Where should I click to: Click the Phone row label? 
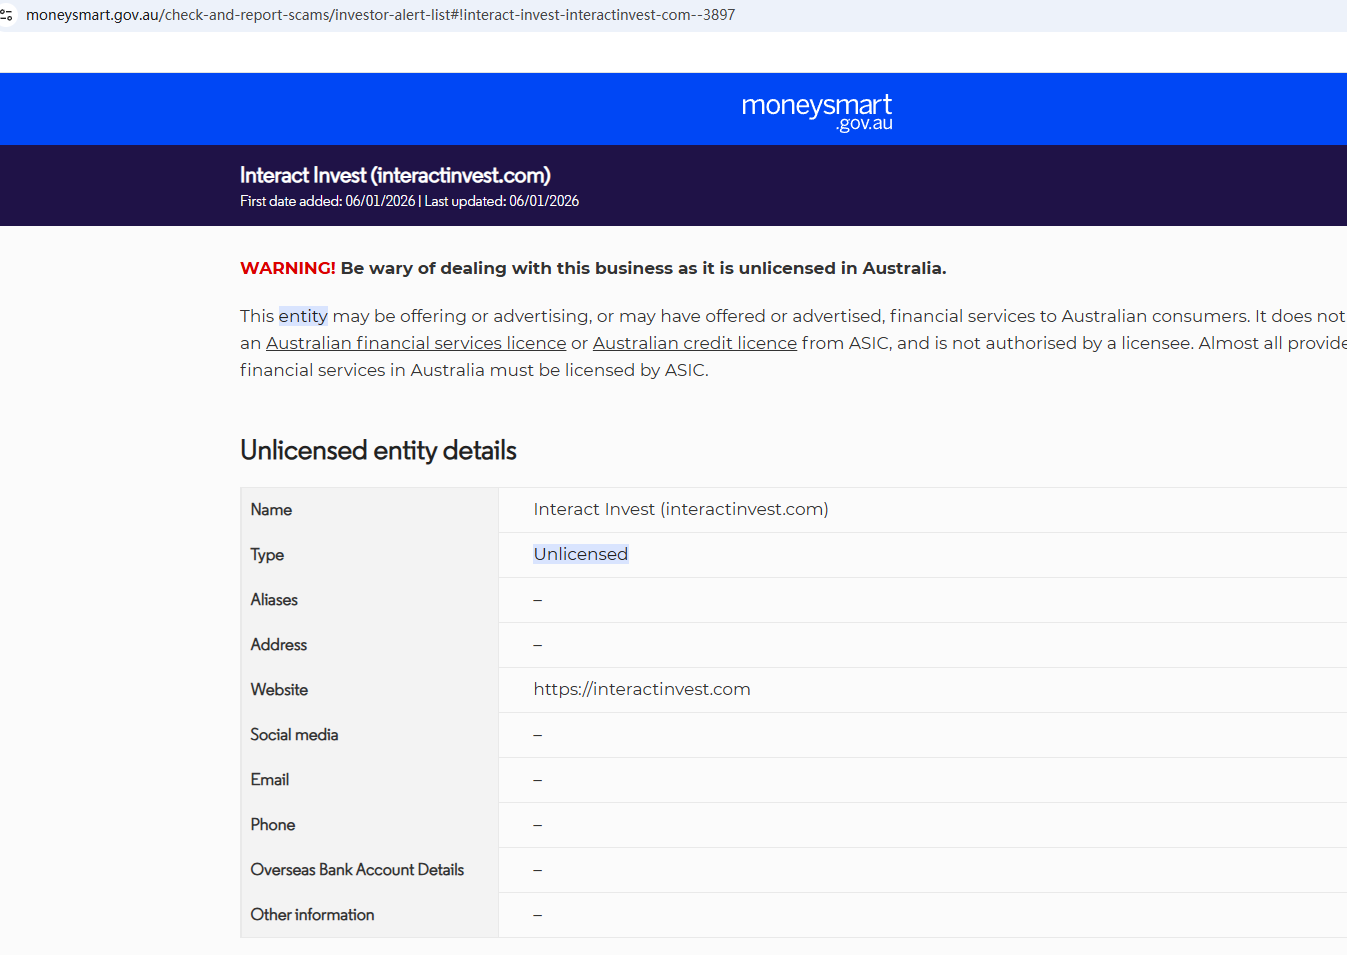pos(273,825)
